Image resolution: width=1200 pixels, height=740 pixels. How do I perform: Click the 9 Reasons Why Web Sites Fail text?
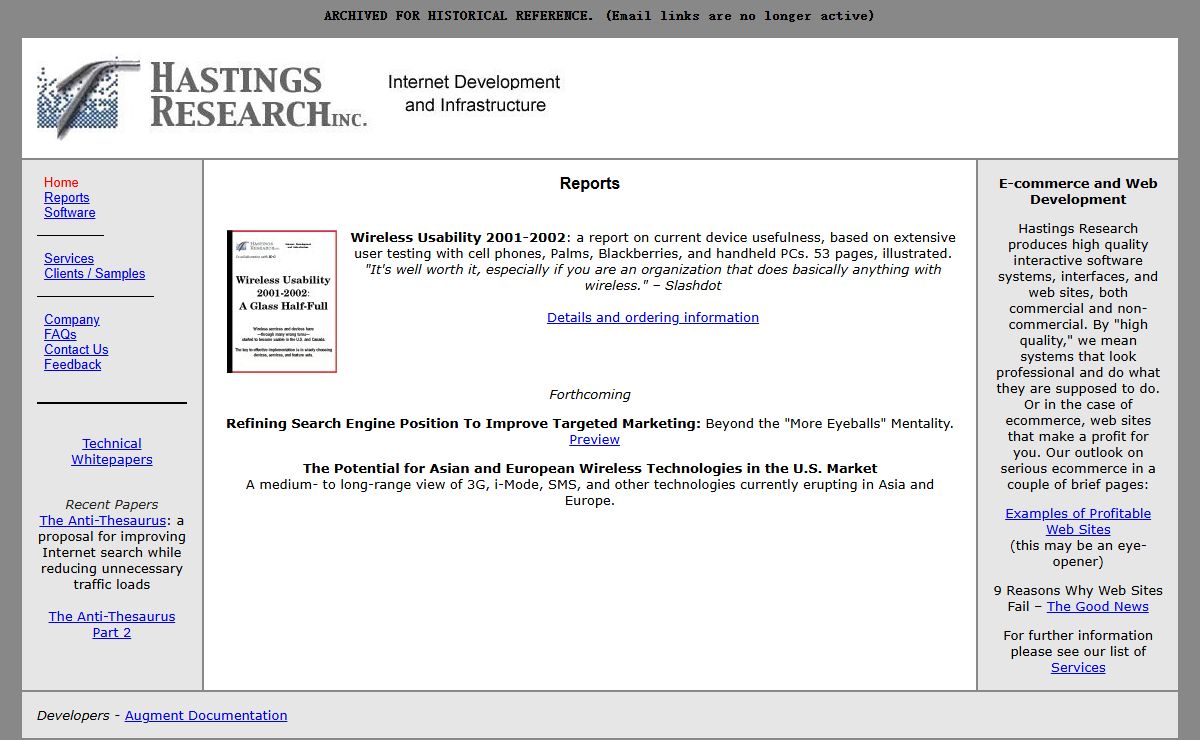pyautogui.click(x=1078, y=598)
